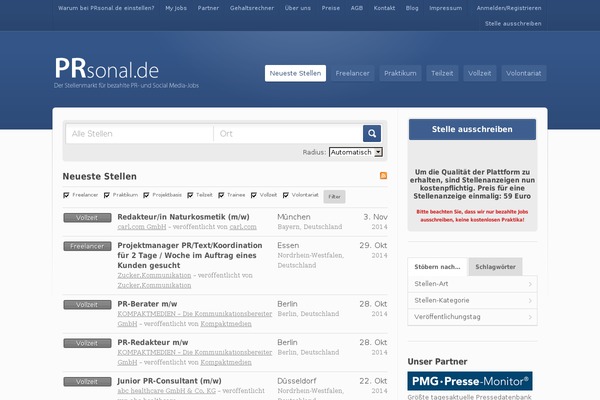Click the search magnifier button

click(372, 134)
